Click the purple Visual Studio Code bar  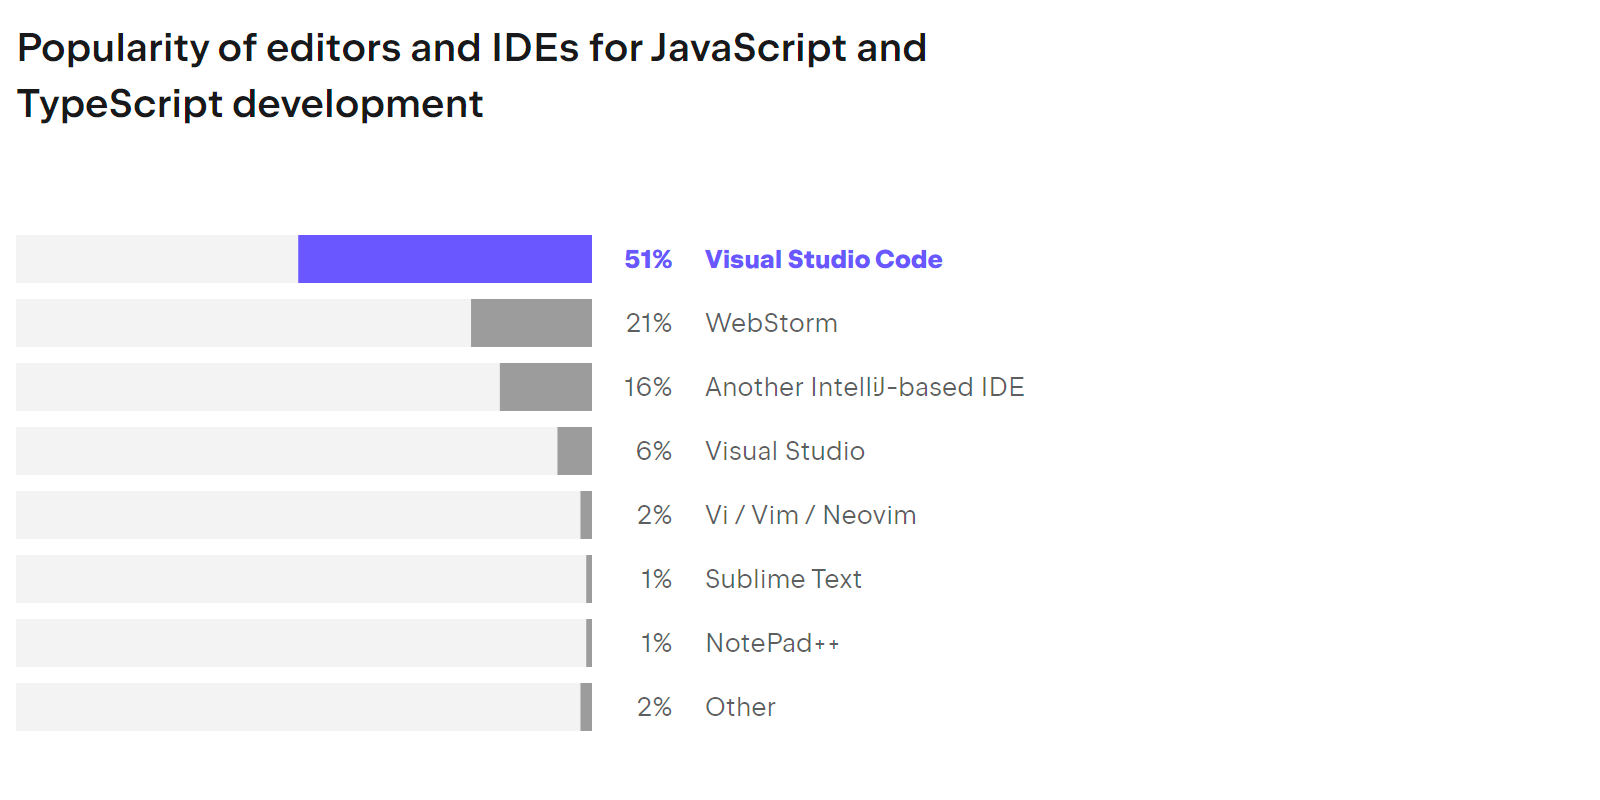[445, 259]
